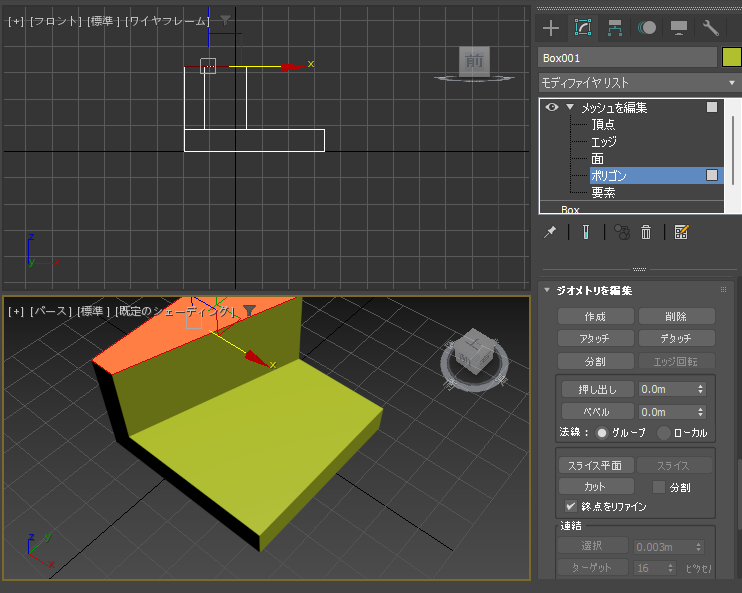Image resolution: width=742 pixels, height=593 pixels.
Task: Click the filter funnel icon in perspective viewport
Action: coord(249,310)
